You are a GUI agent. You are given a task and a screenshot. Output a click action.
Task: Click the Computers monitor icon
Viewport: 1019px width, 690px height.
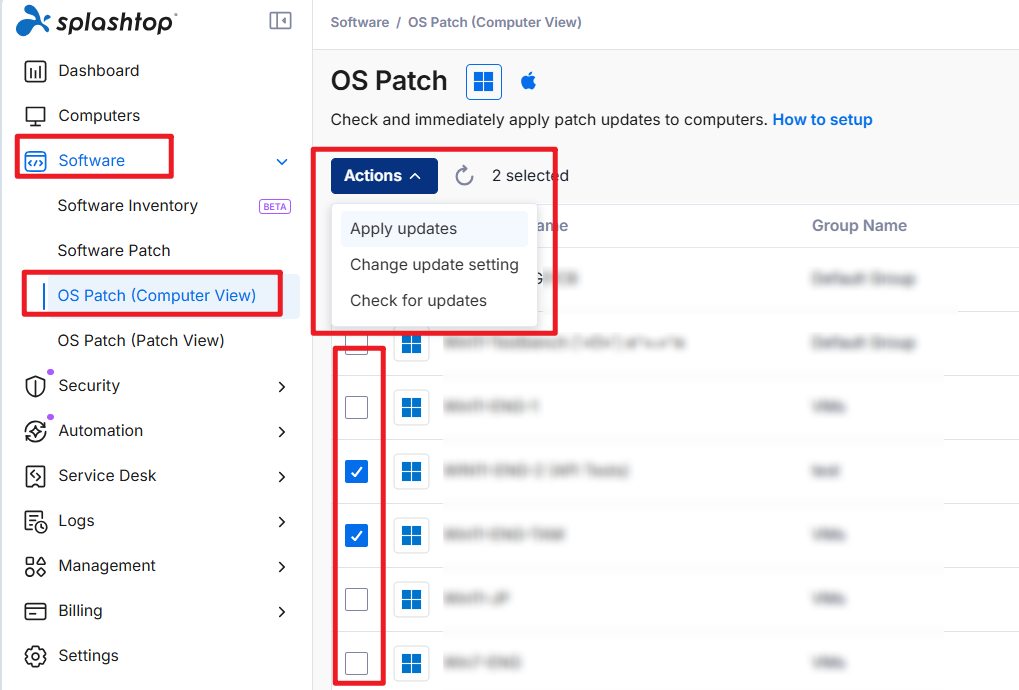pos(35,116)
